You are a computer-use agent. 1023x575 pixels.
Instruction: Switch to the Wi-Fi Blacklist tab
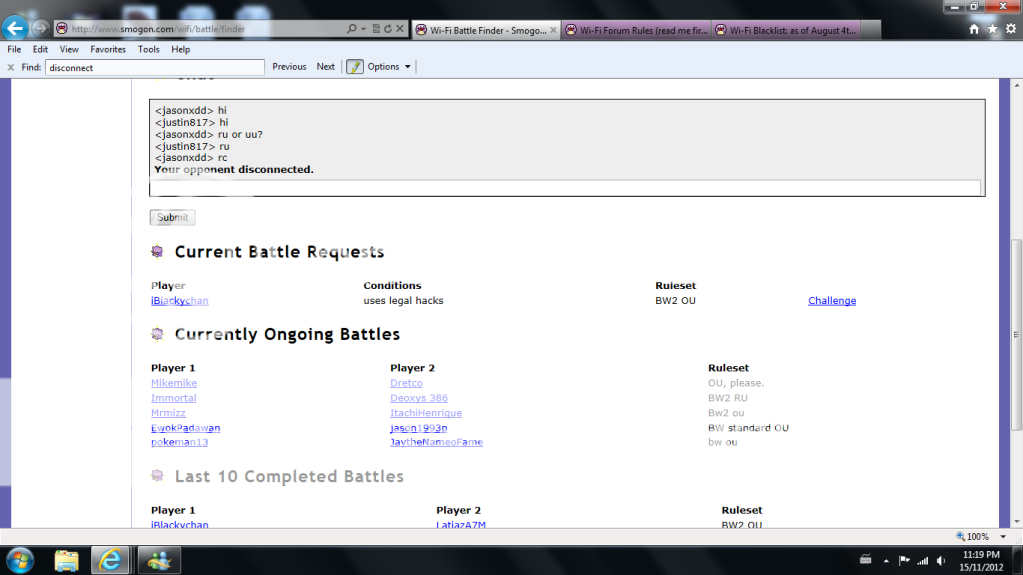pyautogui.click(x=786, y=30)
